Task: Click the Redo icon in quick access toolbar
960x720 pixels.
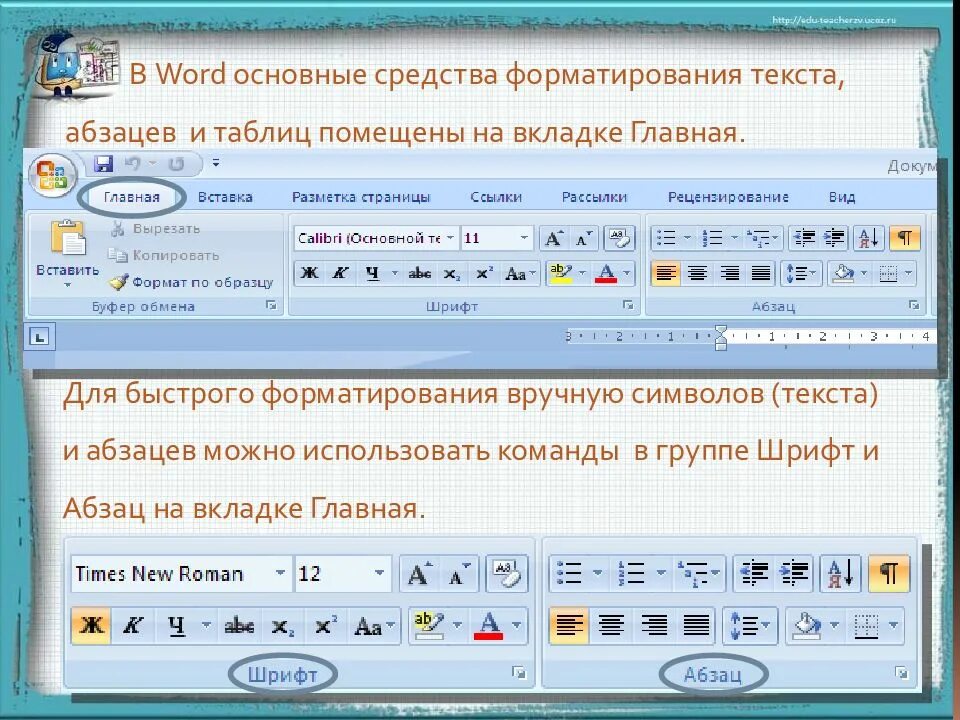Action: [x=176, y=163]
